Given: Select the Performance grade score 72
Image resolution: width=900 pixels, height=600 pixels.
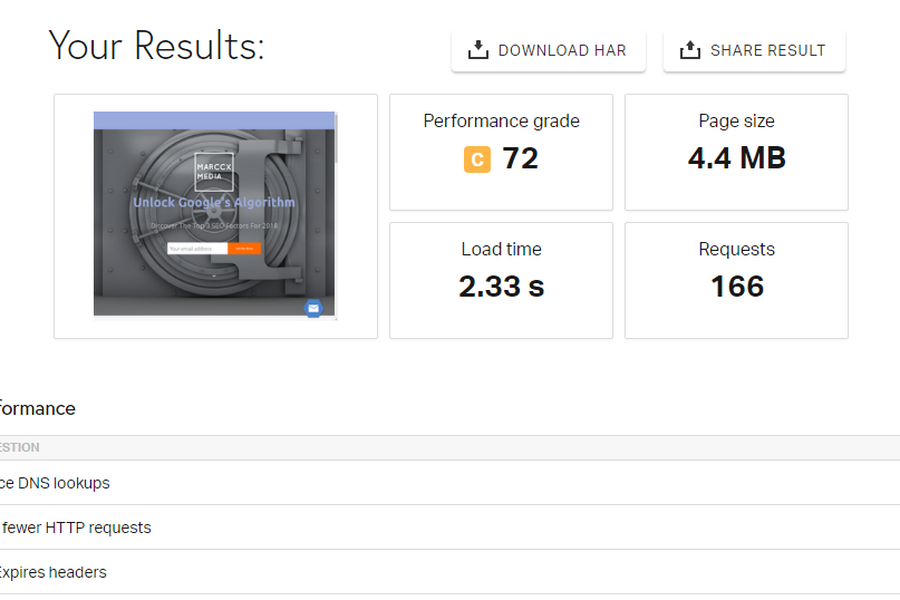Looking at the screenshot, I should pyautogui.click(x=520, y=158).
